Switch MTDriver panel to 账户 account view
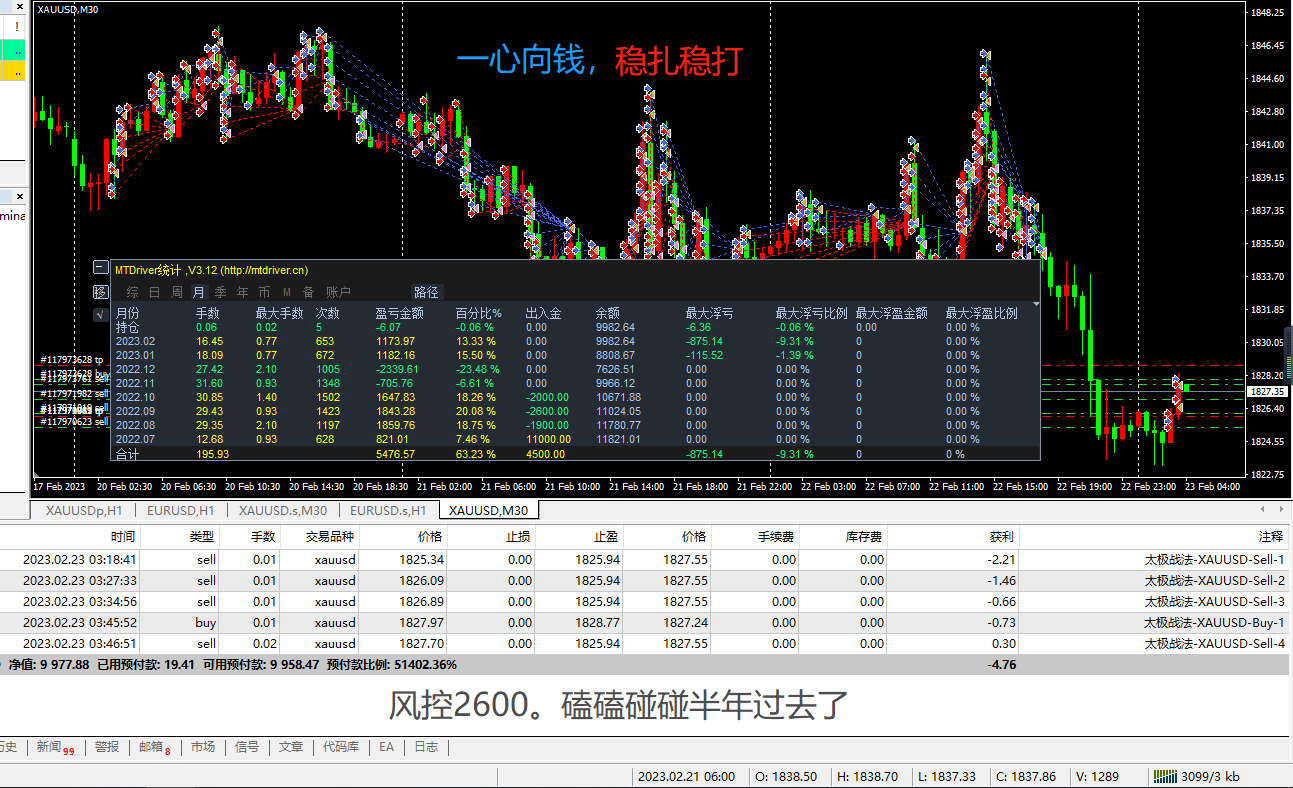 click(x=337, y=291)
